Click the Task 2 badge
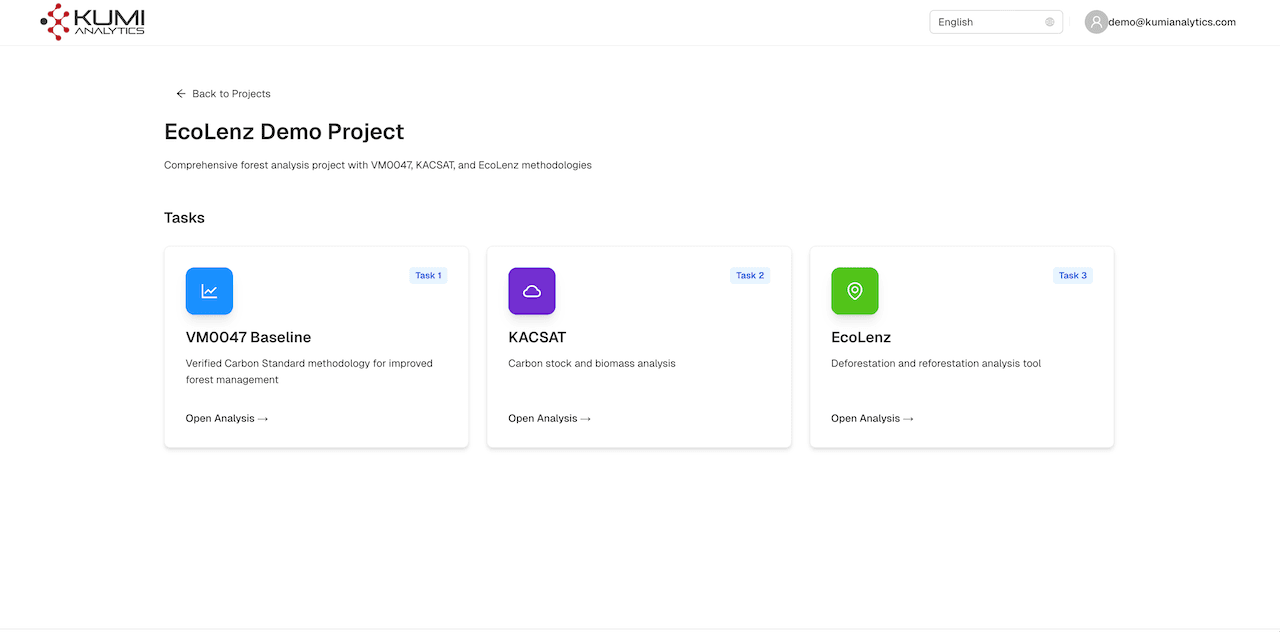This screenshot has width=1280, height=632. pyautogui.click(x=750, y=275)
